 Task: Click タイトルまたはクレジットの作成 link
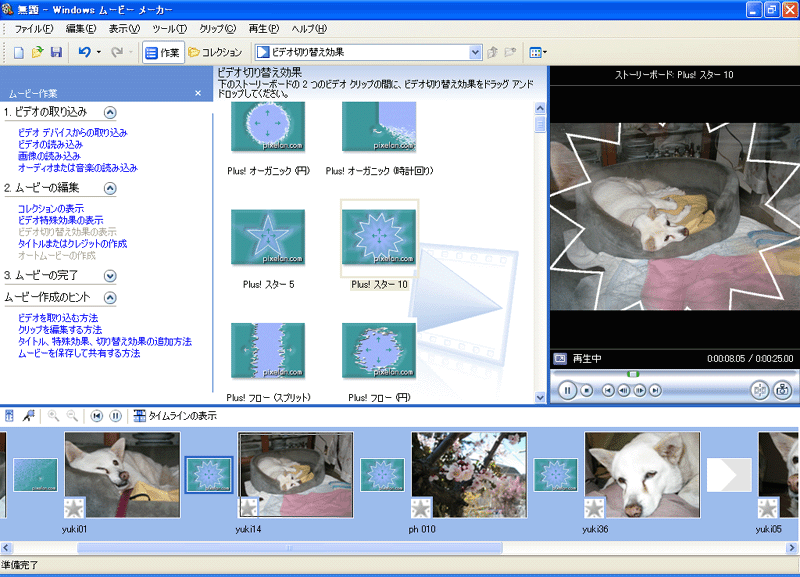pyautogui.click(x=72, y=244)
